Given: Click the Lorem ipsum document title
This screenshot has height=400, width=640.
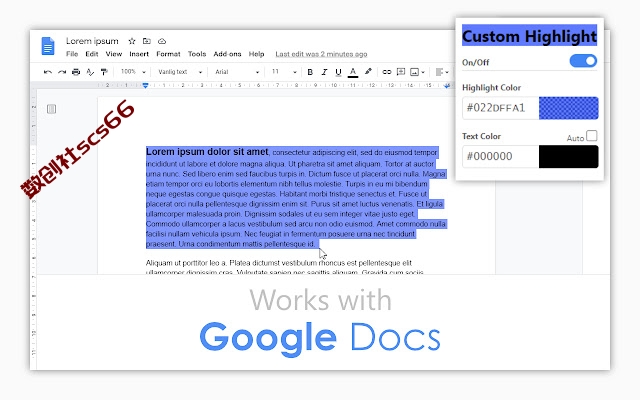Looking at the screenshot, I should (92, 41).
